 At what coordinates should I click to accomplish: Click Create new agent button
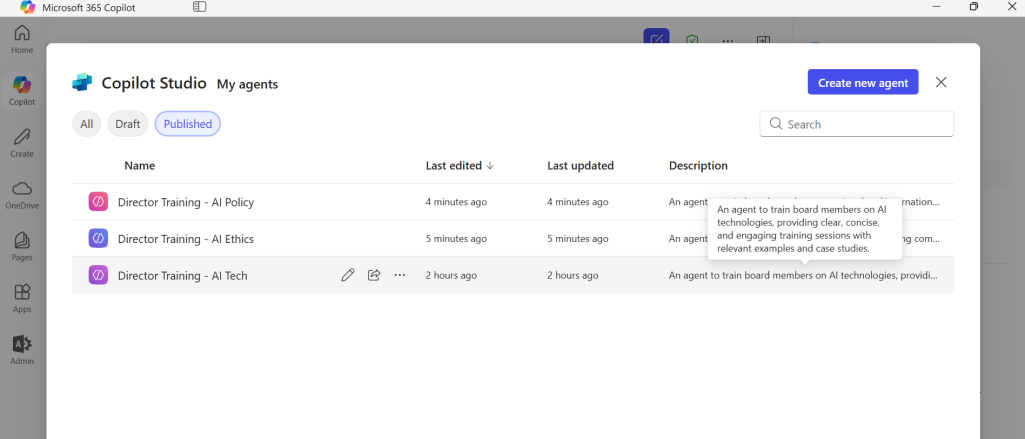tap(863, 82)
